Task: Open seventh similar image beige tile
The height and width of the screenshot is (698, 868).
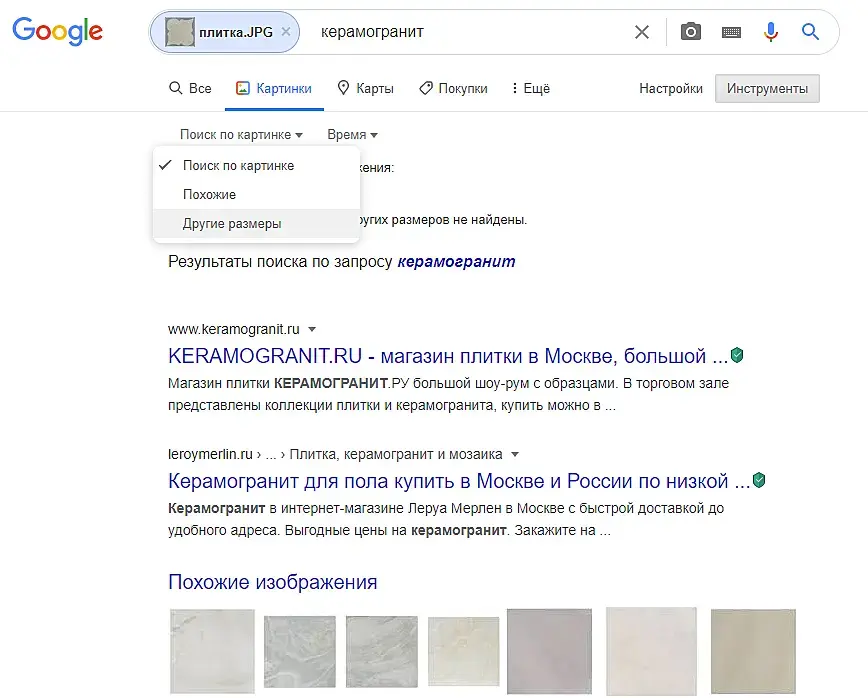Action: [753, 652]
